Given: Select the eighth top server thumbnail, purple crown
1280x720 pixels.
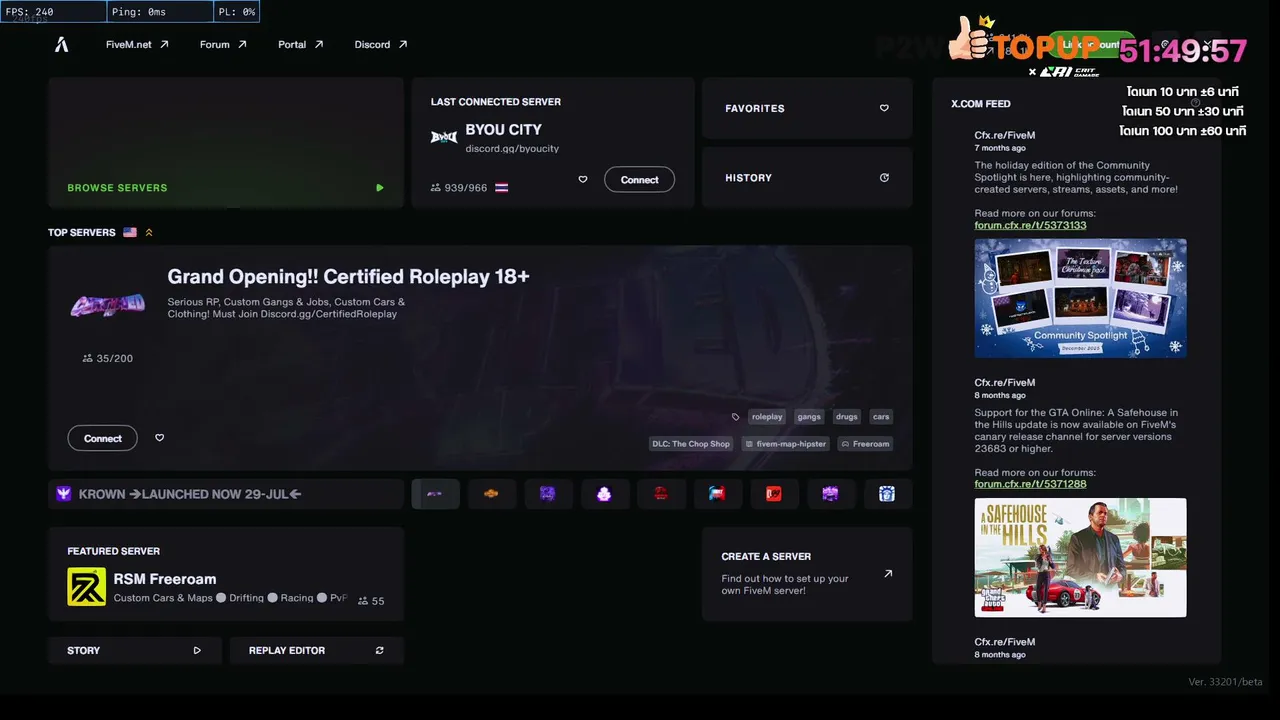Looking at the screenshot, I should [x=830, y=494].
